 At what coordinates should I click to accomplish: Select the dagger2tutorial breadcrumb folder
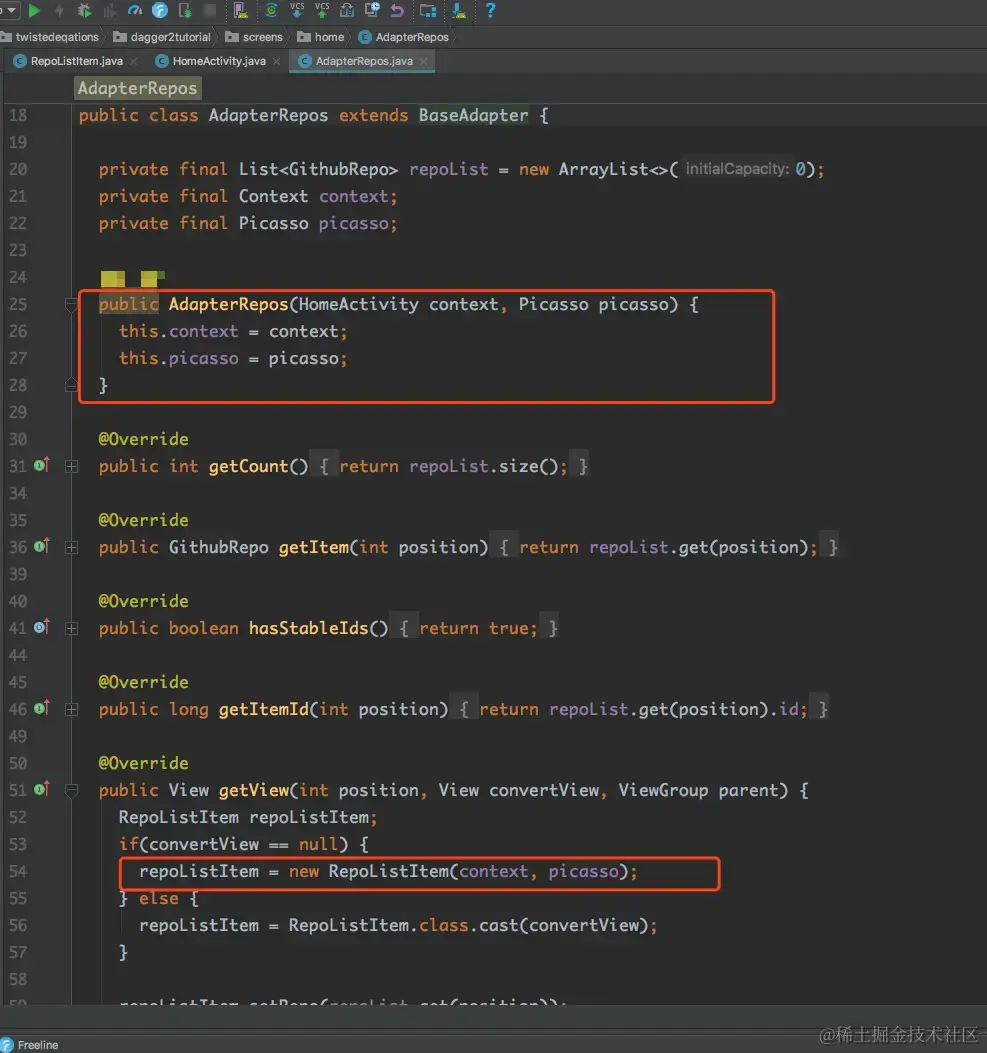point(162,37)
